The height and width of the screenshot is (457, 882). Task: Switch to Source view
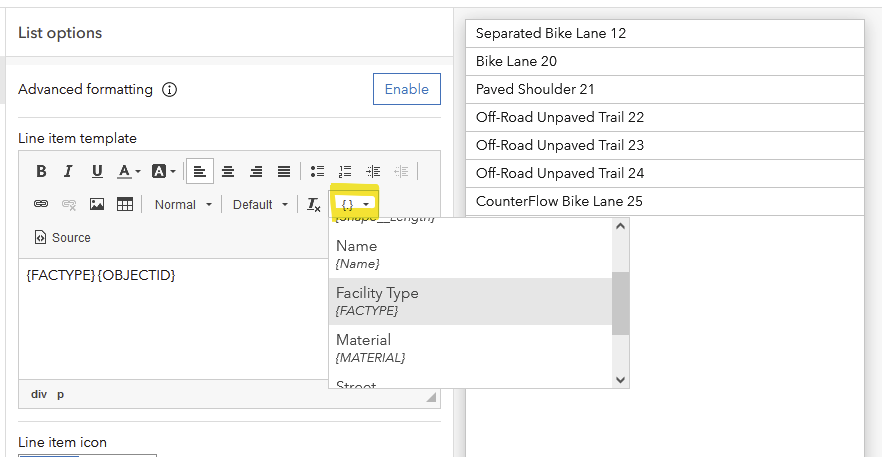tap(63, 238)
